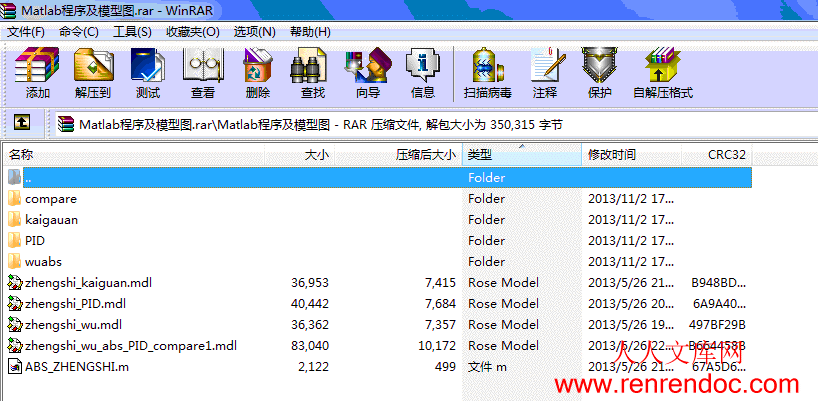Click the type cell '文件 m'

point(487,367)
